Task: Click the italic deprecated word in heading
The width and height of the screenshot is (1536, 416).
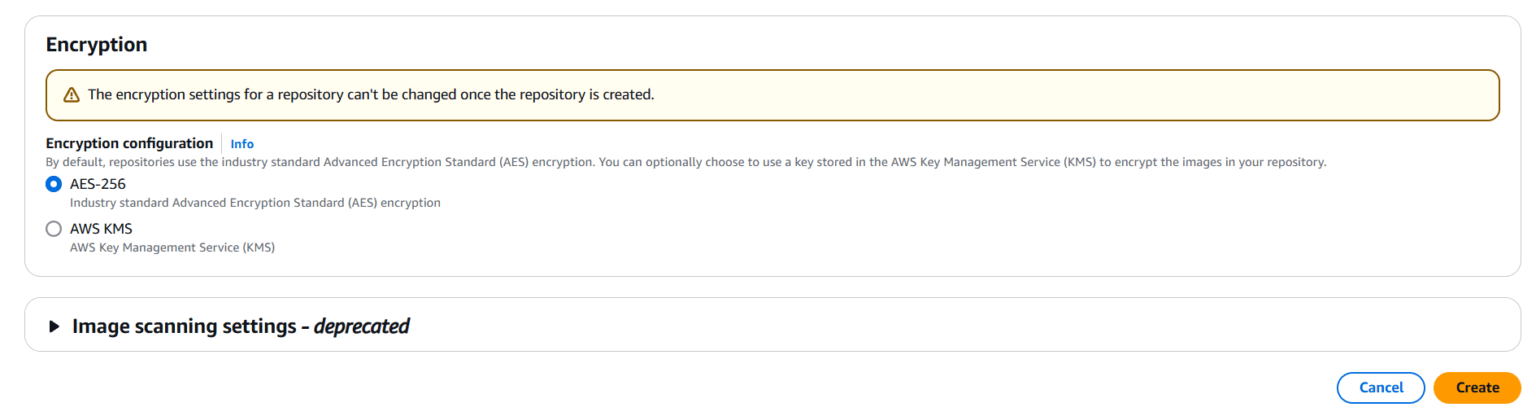Action: coord(362,326)
